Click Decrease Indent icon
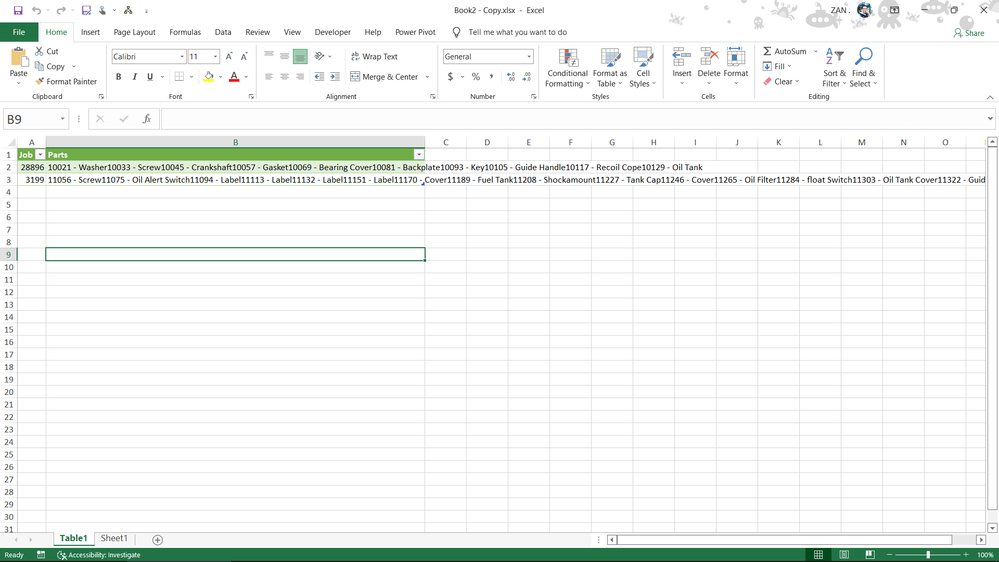The width and height of the screenshot is (999, 562). tap(319, 76)
